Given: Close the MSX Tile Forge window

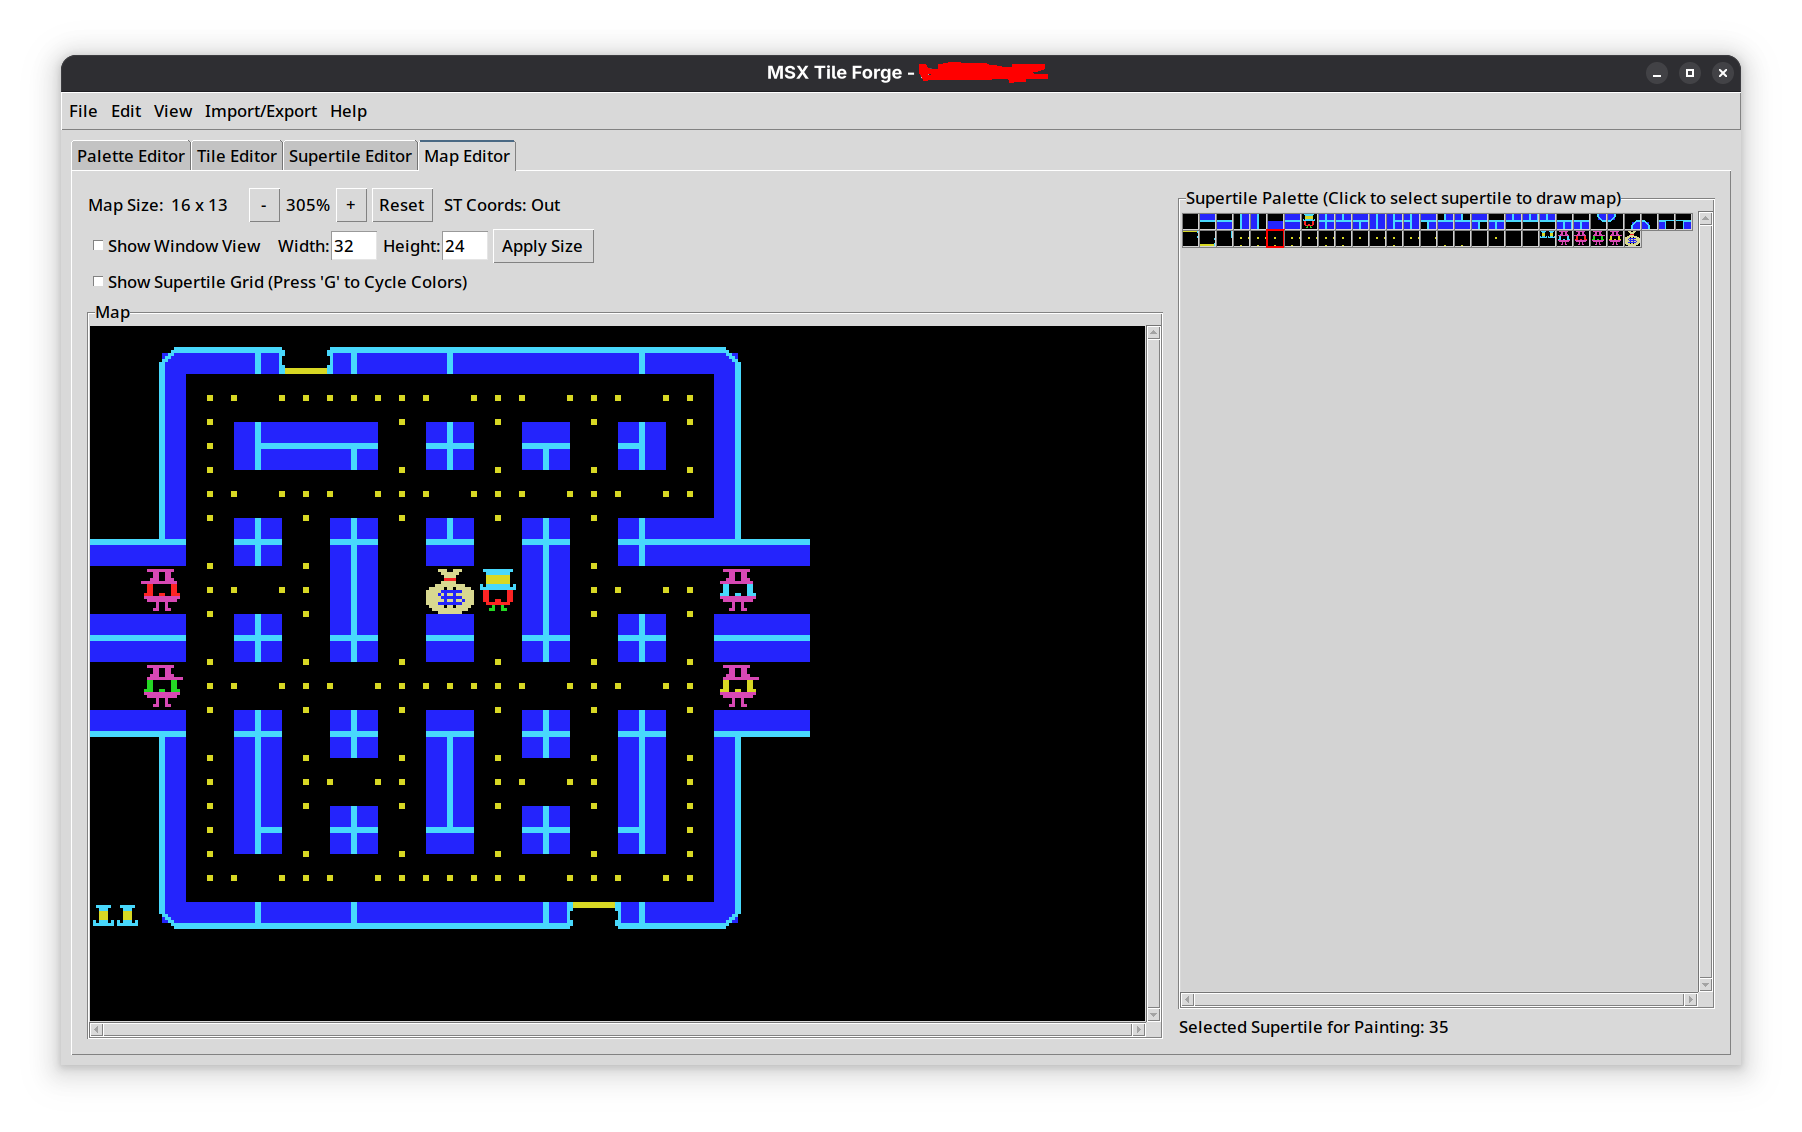Looking at the screenshot, I should pos(1723,73).
